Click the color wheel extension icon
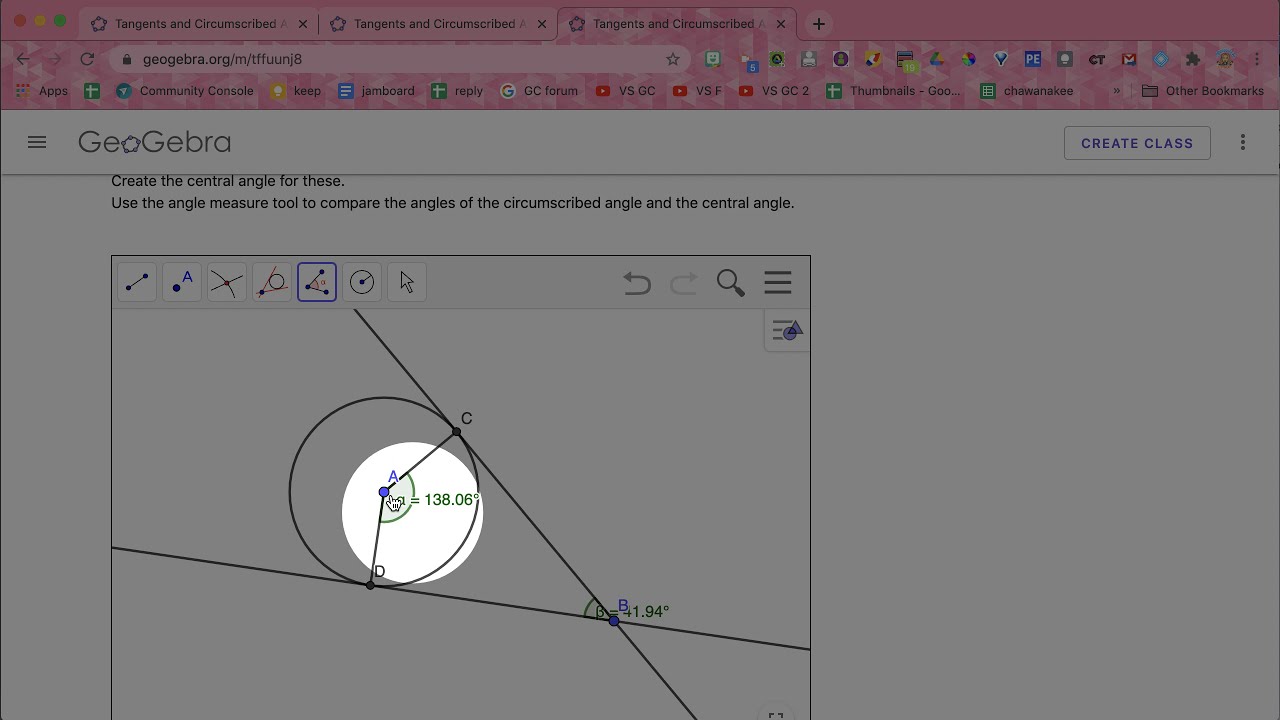This screenshot has height=720, width=1280. click(x=969, y=60)
